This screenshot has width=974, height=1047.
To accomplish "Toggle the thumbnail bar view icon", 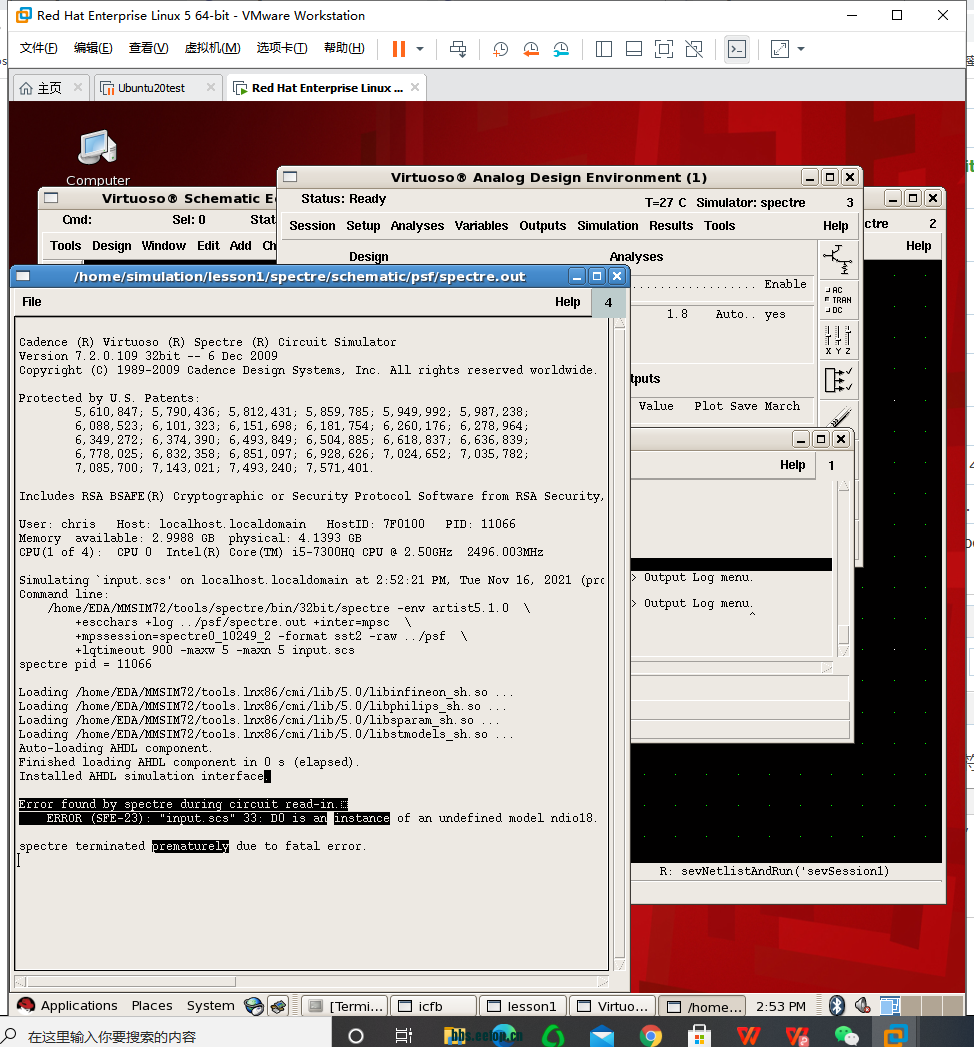I will 634,49.
